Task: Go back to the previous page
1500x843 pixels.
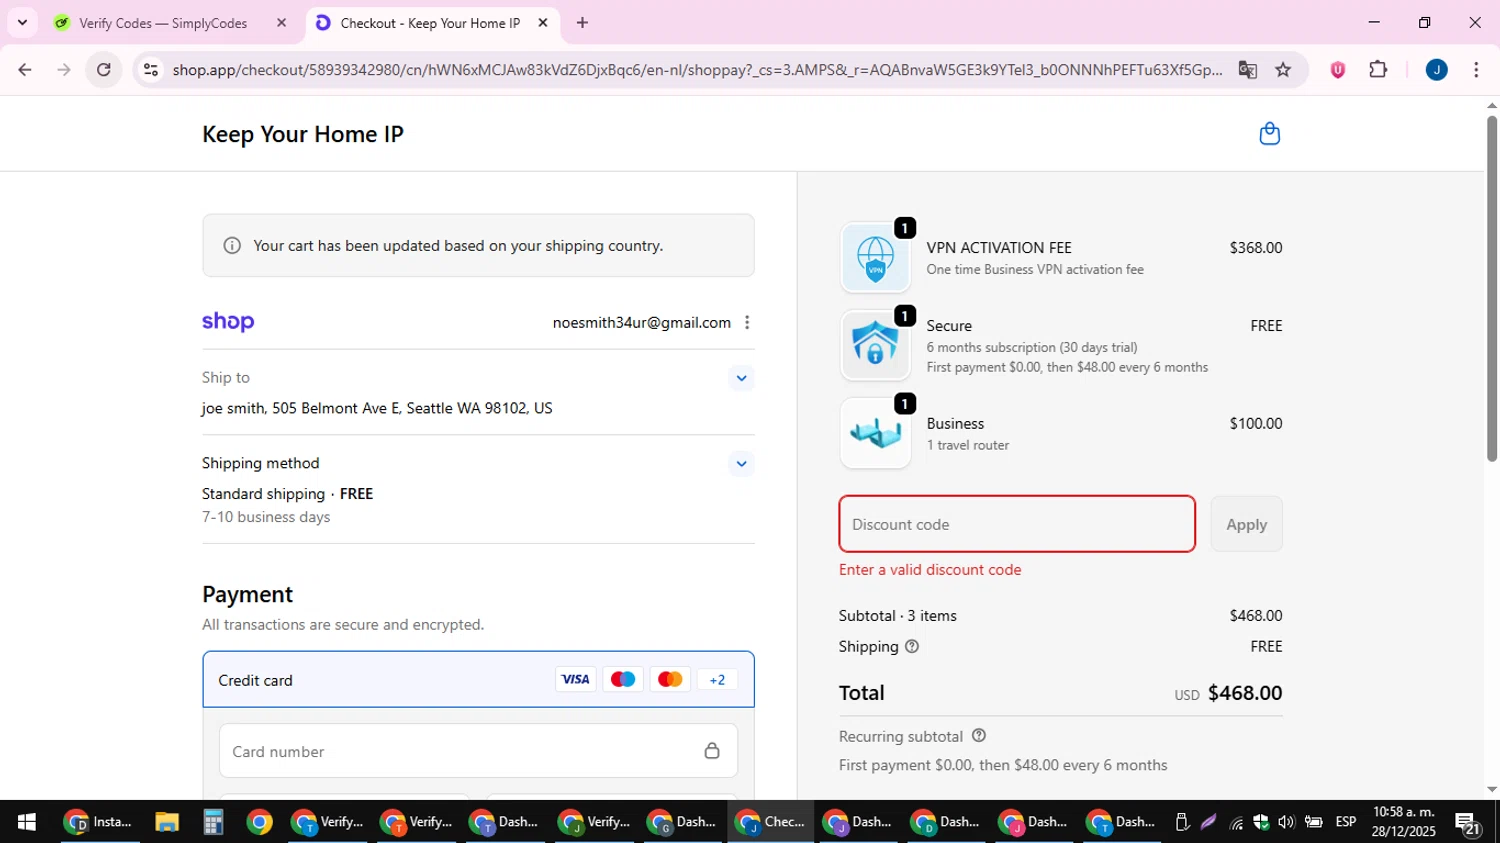Action: coord(24,70)
